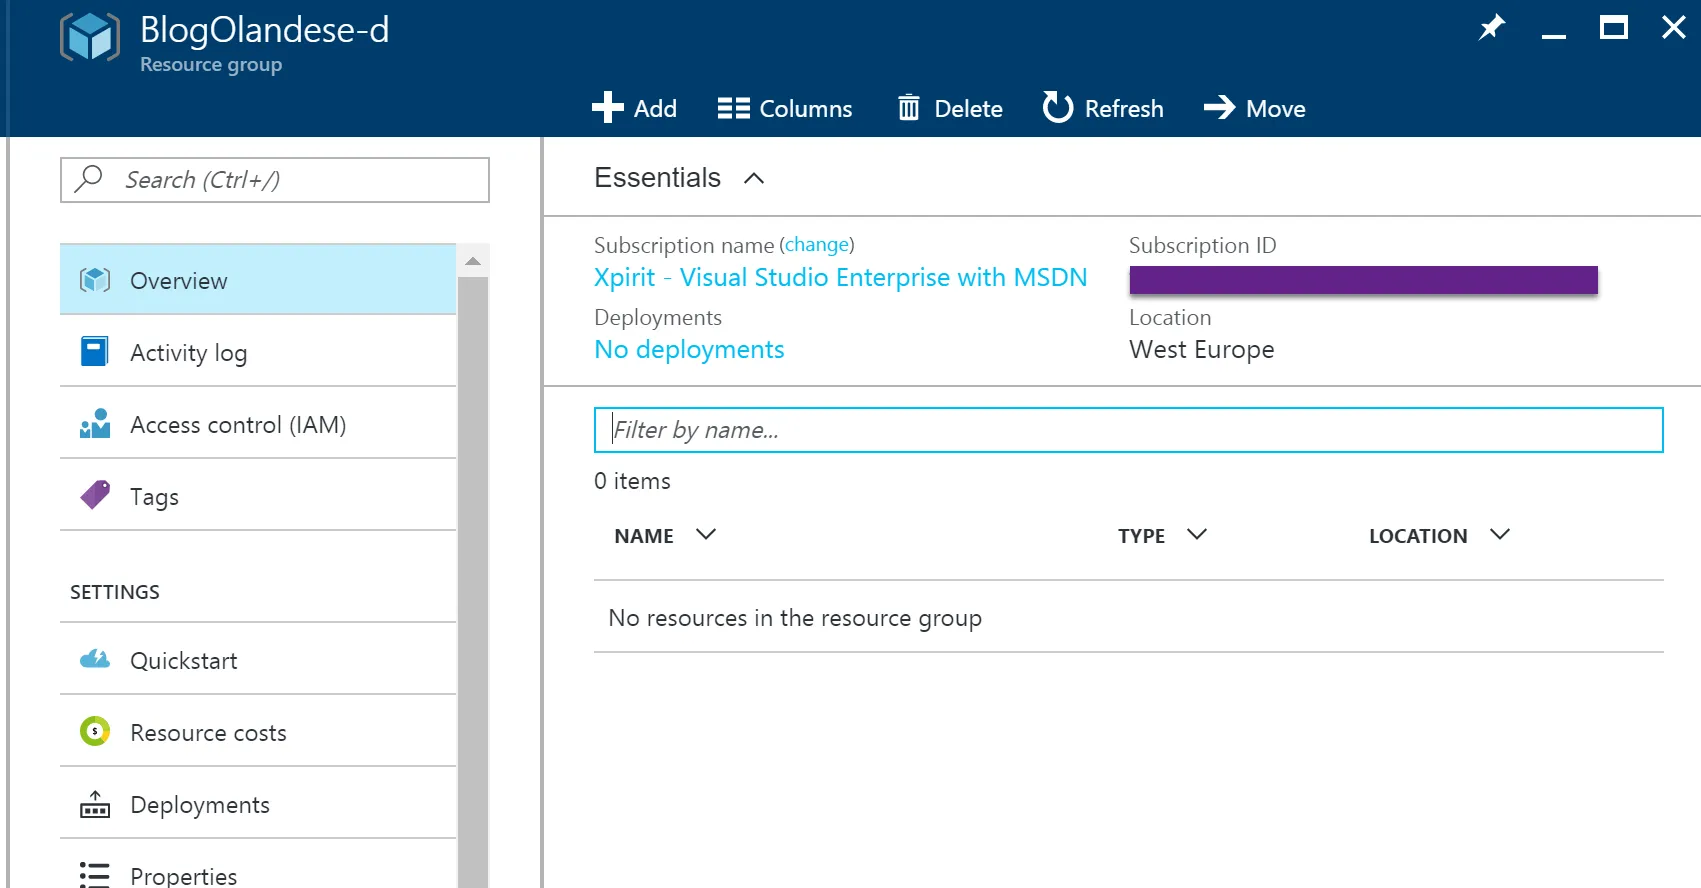Click the search magnifier icon
Screen dimensions: 1701x888
[x=89, y=179]
